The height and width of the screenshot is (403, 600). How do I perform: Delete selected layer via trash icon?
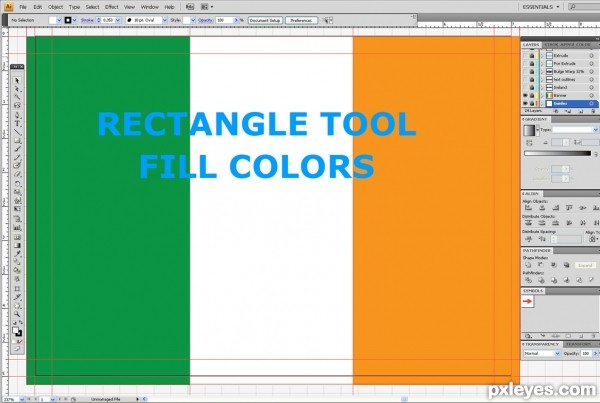[x=593, y=111]
